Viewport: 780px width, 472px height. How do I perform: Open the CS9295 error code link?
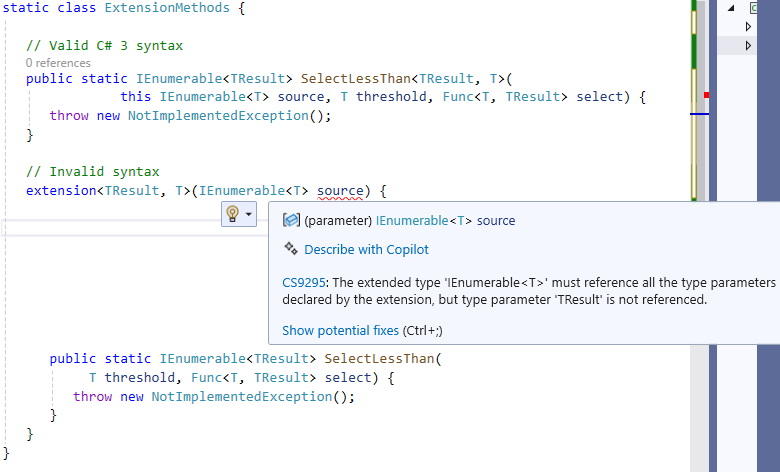(x=303, y=283)
